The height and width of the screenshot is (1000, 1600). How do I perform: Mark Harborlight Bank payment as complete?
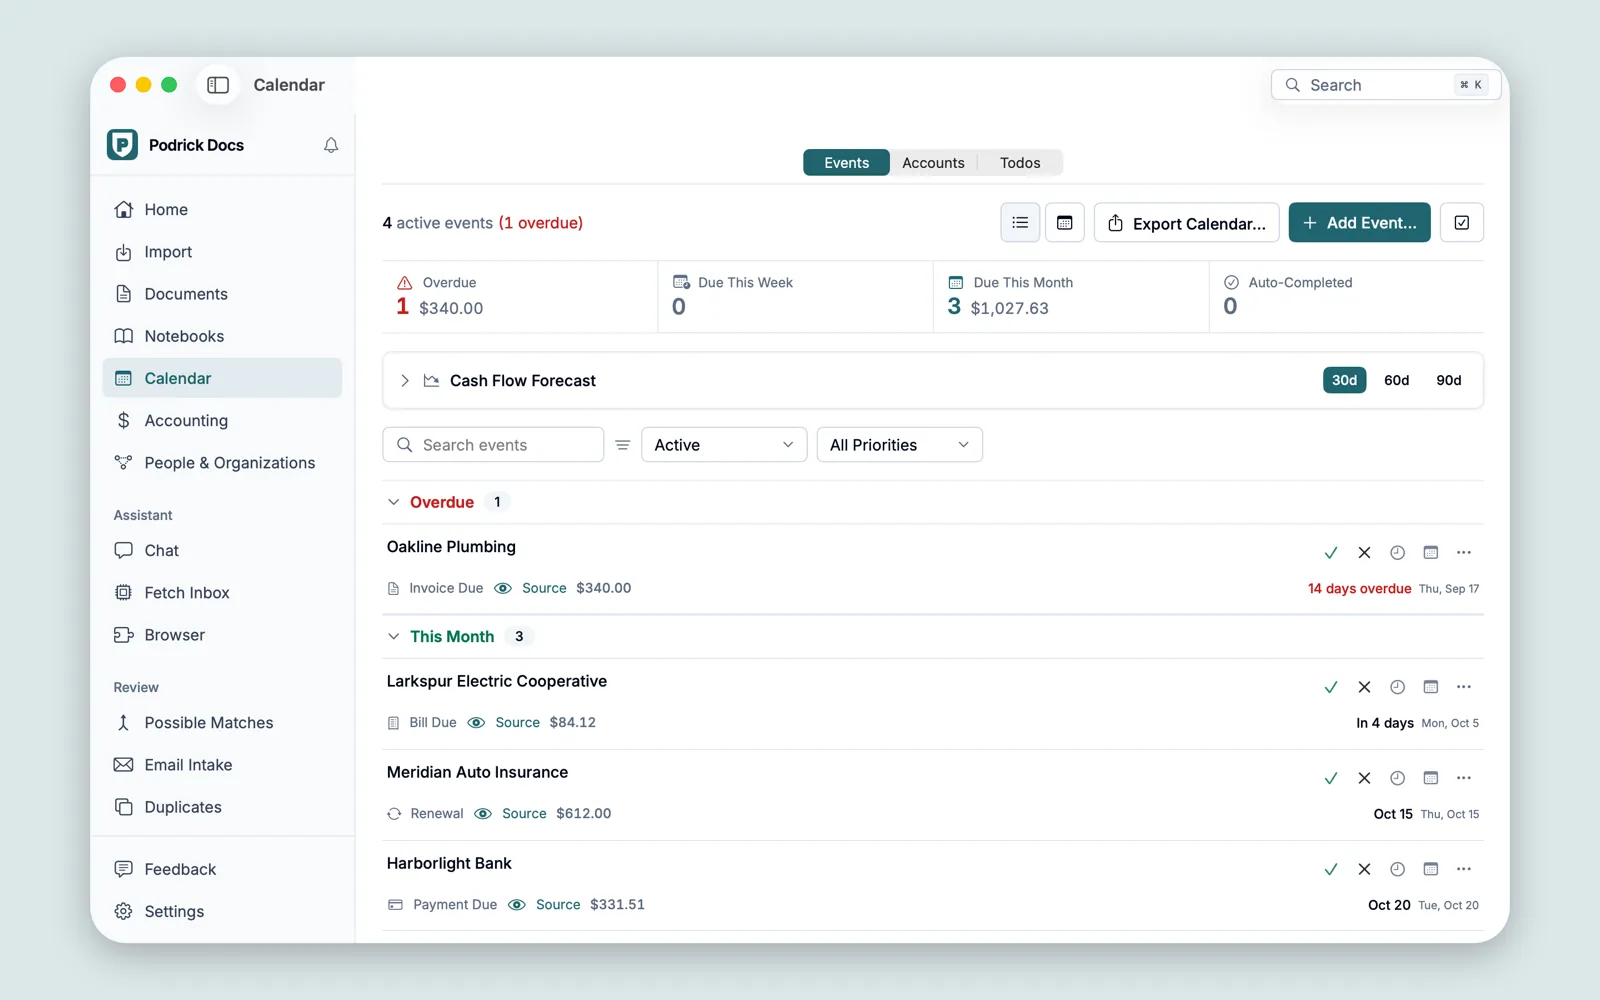1331,869
